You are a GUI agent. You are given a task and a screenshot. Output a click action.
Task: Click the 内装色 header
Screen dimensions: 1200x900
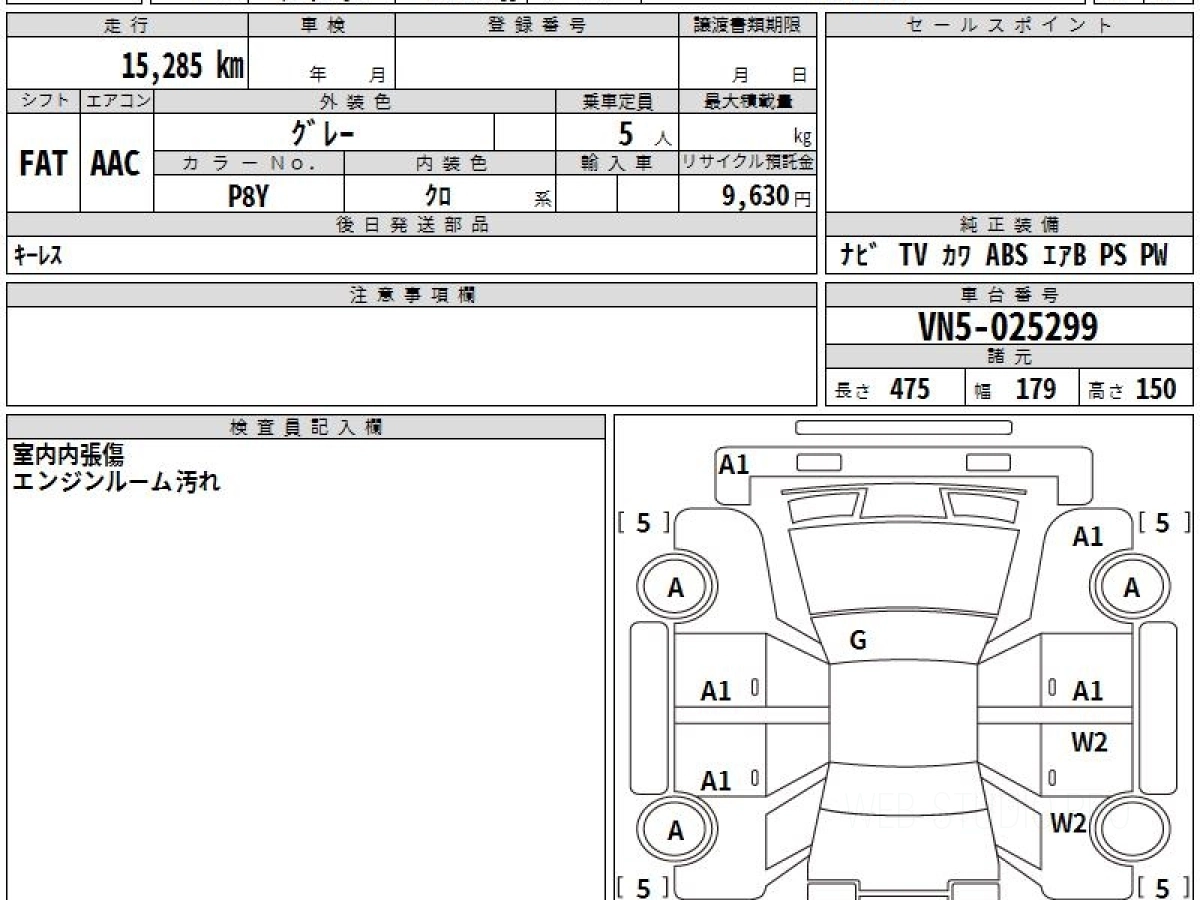click(x=450, y=164)
